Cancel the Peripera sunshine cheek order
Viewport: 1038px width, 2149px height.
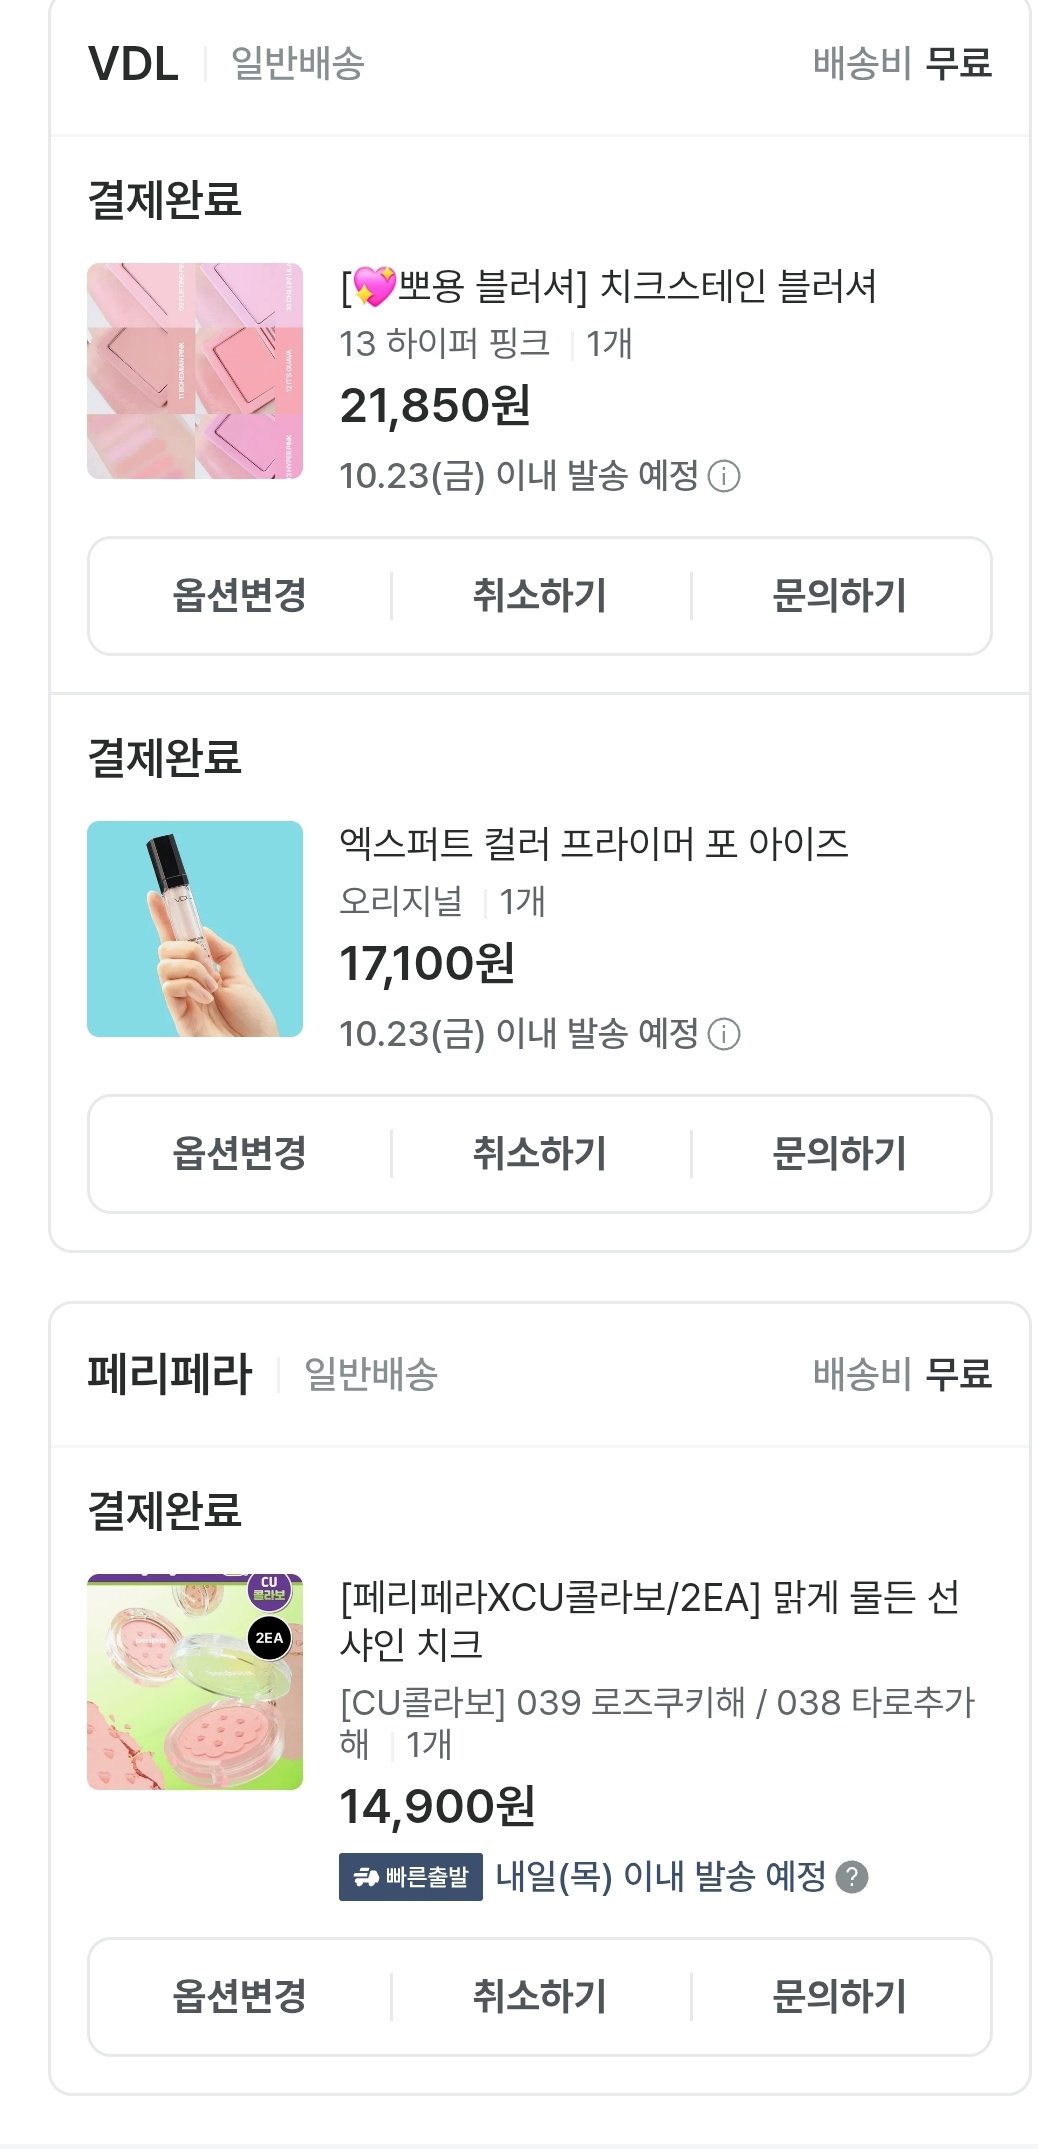540,1997
